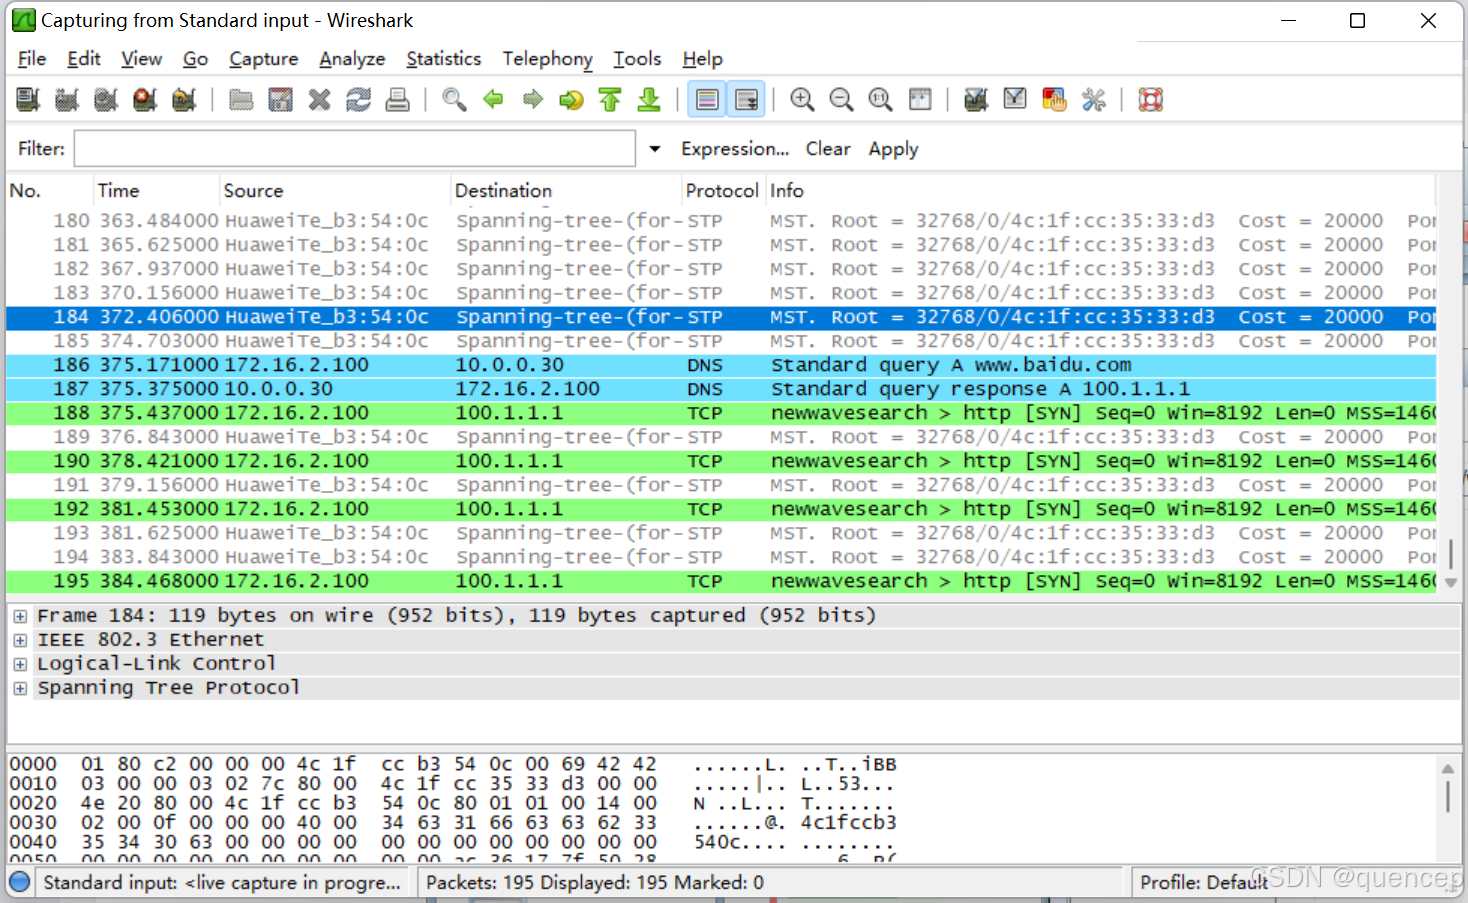
Task: Open the Analyze menu
Action: coord(352,59)
